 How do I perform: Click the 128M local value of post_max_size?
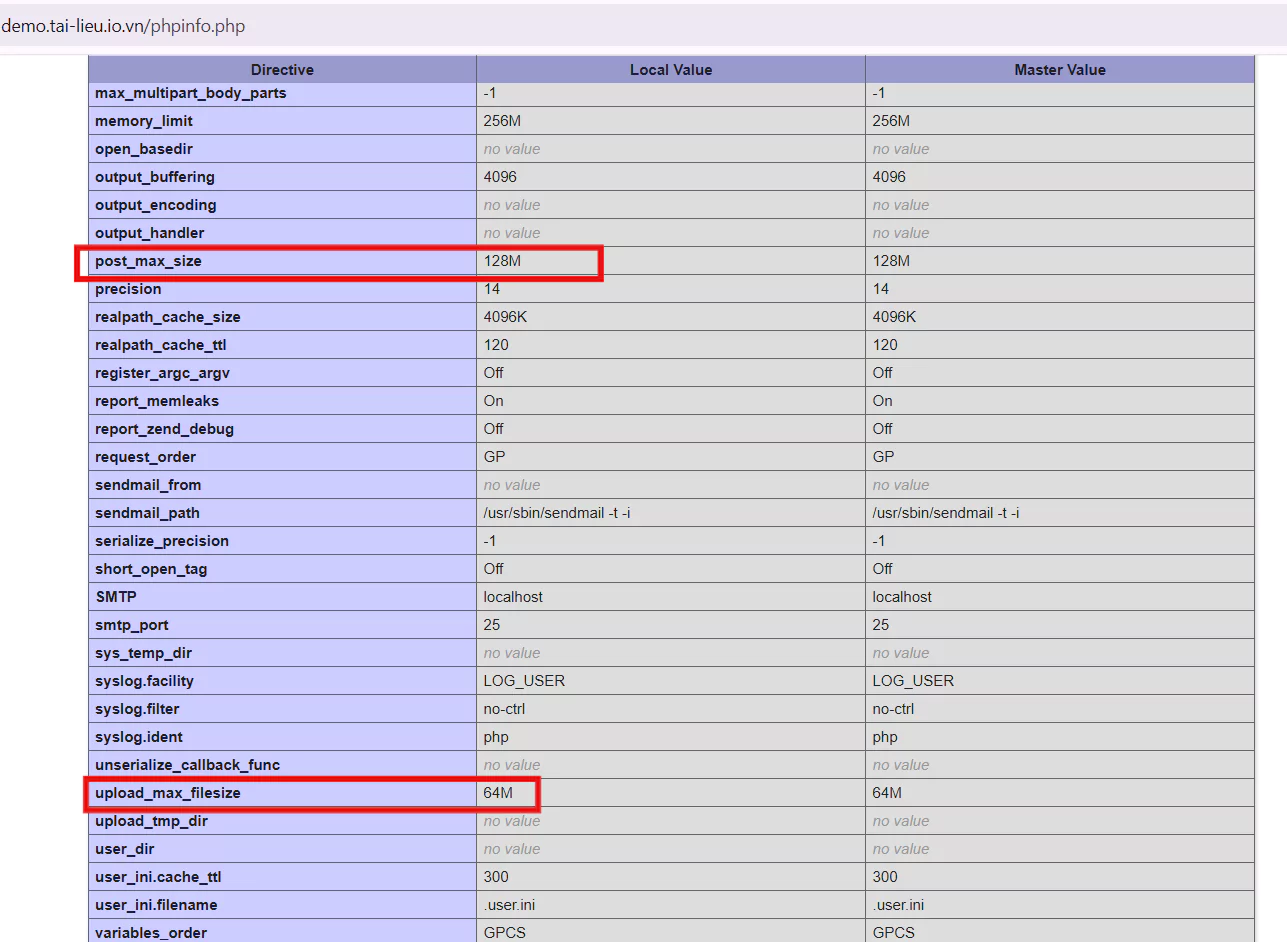tap(502, 261)
